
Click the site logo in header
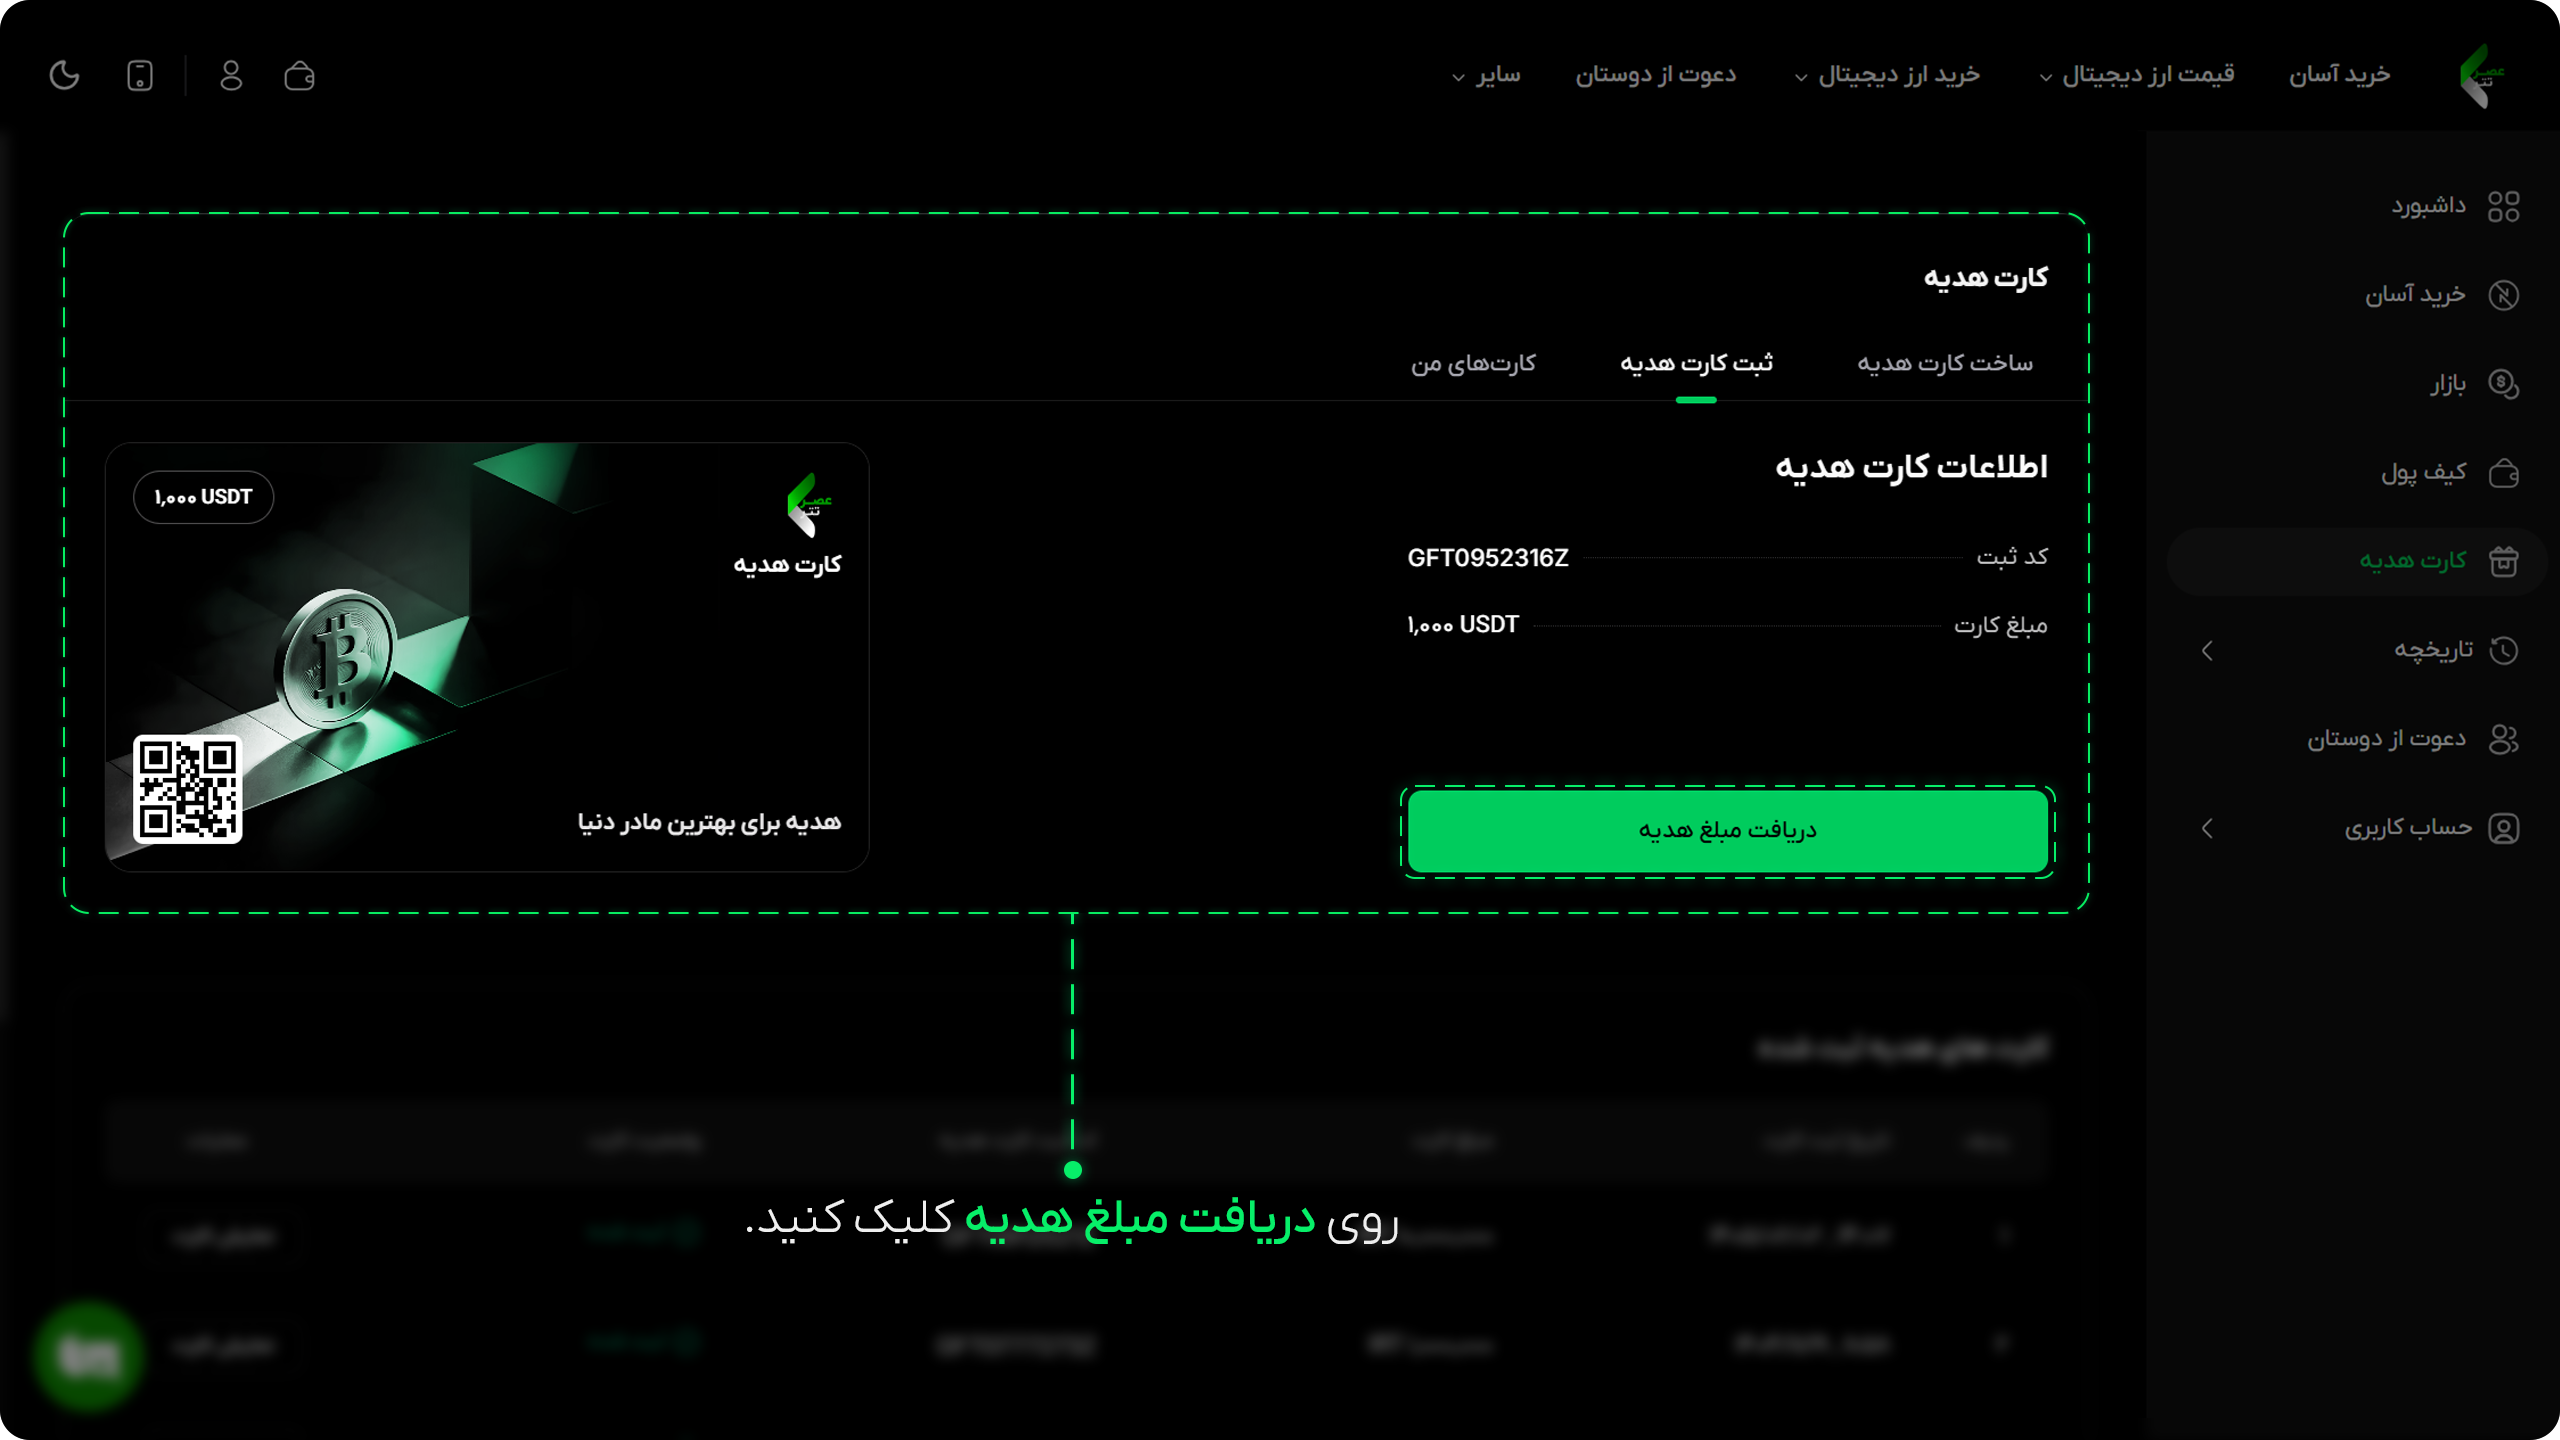(2481, 75)
